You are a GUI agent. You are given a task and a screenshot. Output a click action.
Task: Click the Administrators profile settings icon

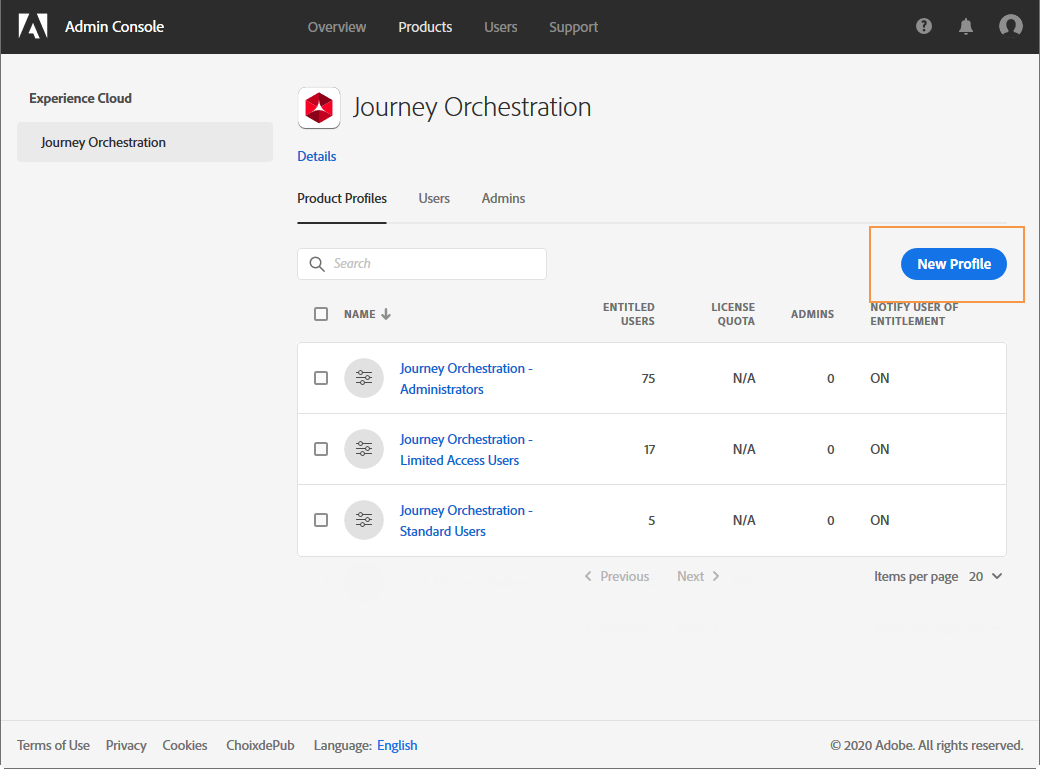[363, 378]
